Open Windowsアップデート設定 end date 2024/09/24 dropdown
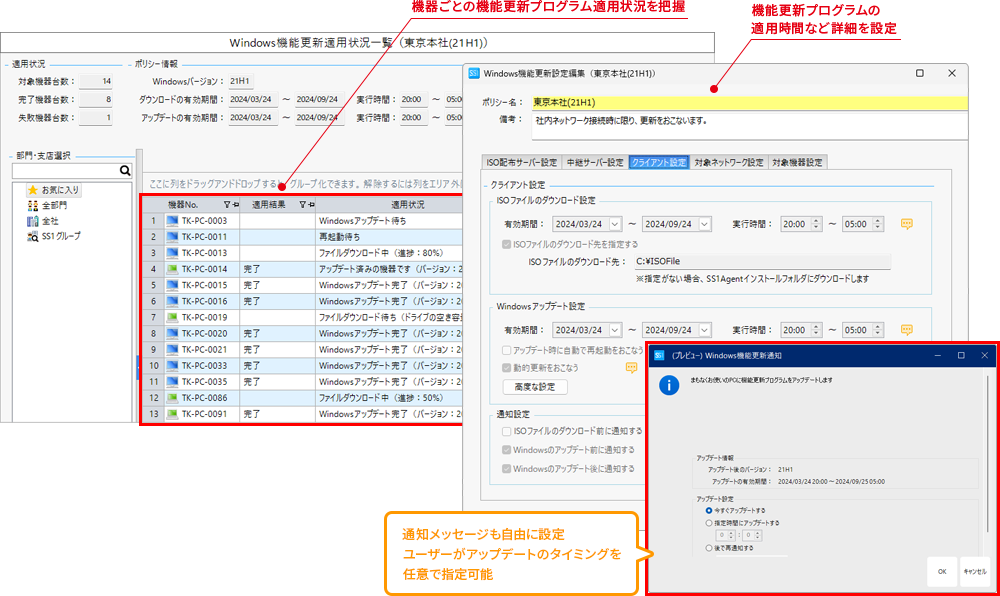The image size is (1000, 596). pyautogui.click(x=705, y=330)
